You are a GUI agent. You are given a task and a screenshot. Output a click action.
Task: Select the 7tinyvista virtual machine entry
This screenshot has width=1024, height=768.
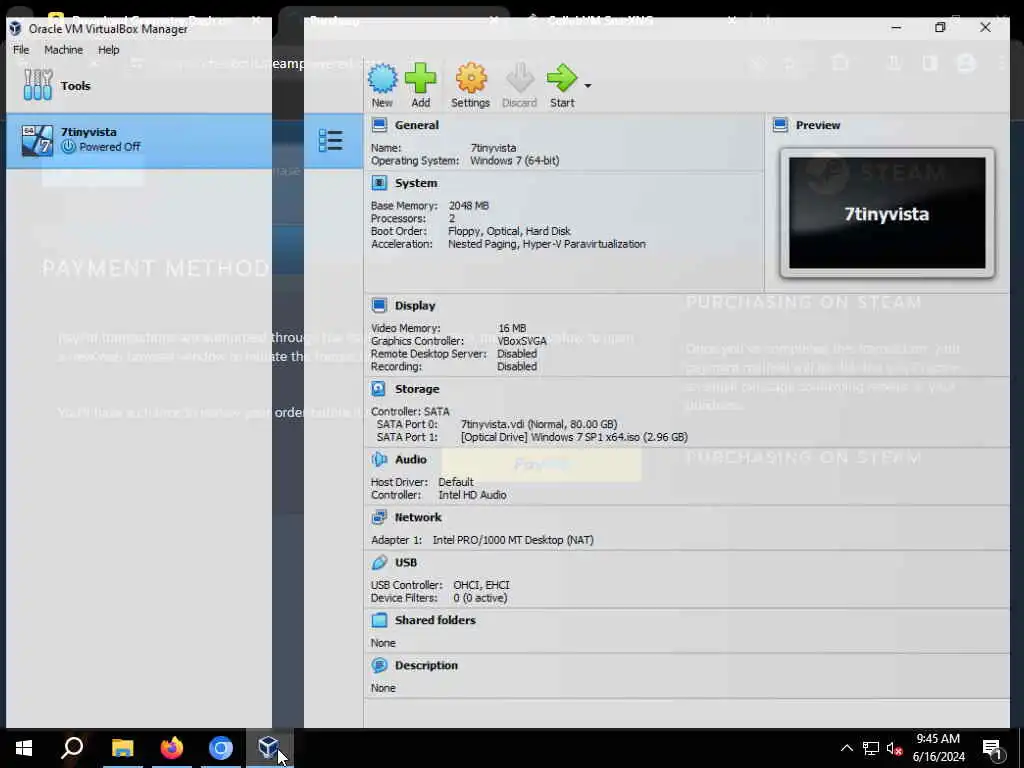click(x=139, y=140)
